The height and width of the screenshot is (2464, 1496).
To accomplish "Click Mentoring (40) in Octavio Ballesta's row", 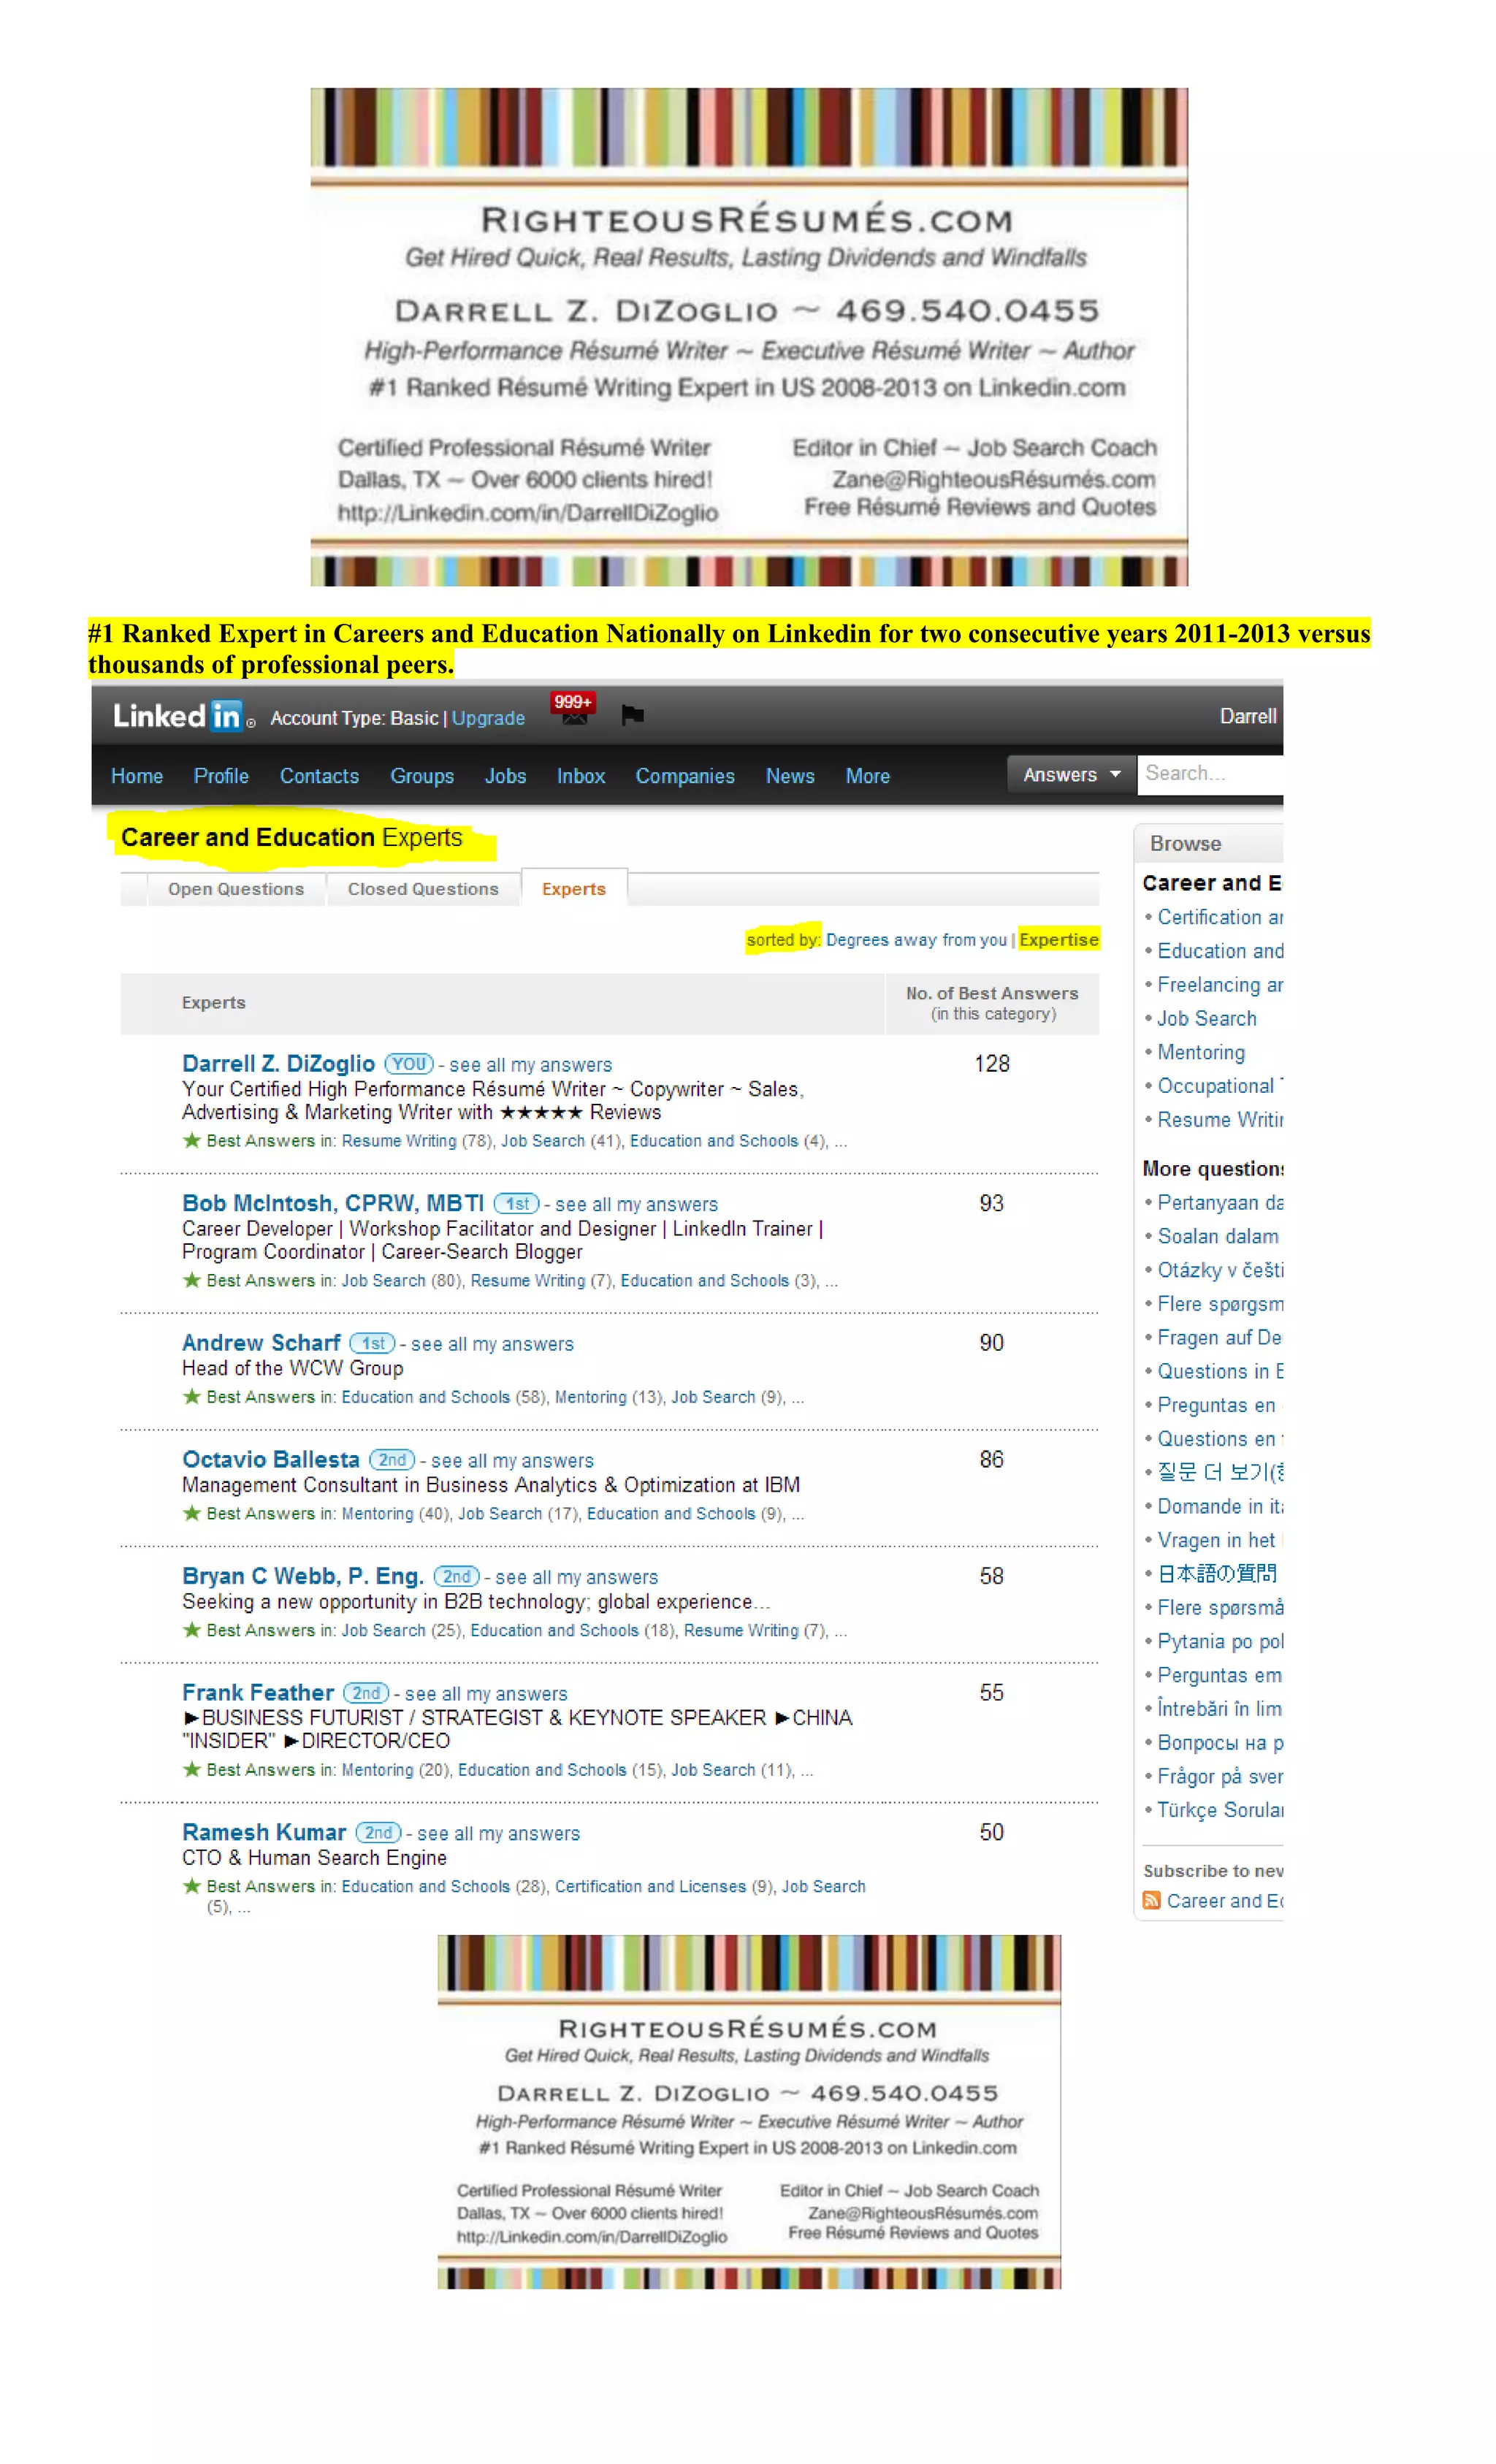I will 396,1514.
